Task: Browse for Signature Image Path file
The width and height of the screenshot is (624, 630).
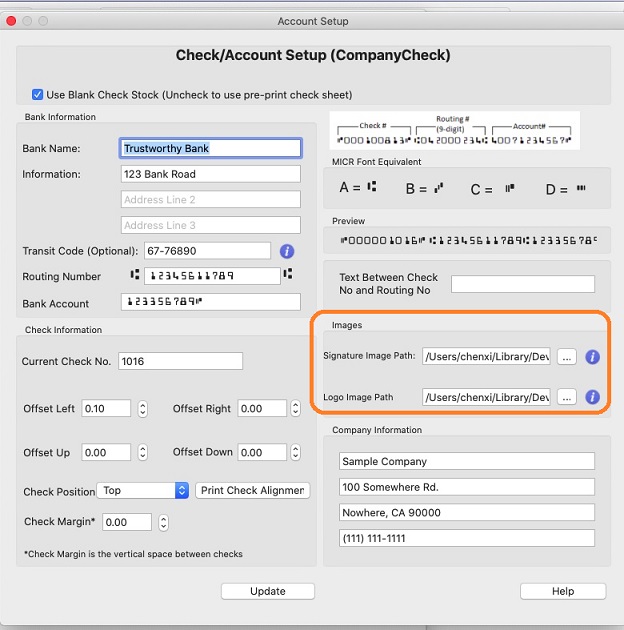Action: point(566,356)
